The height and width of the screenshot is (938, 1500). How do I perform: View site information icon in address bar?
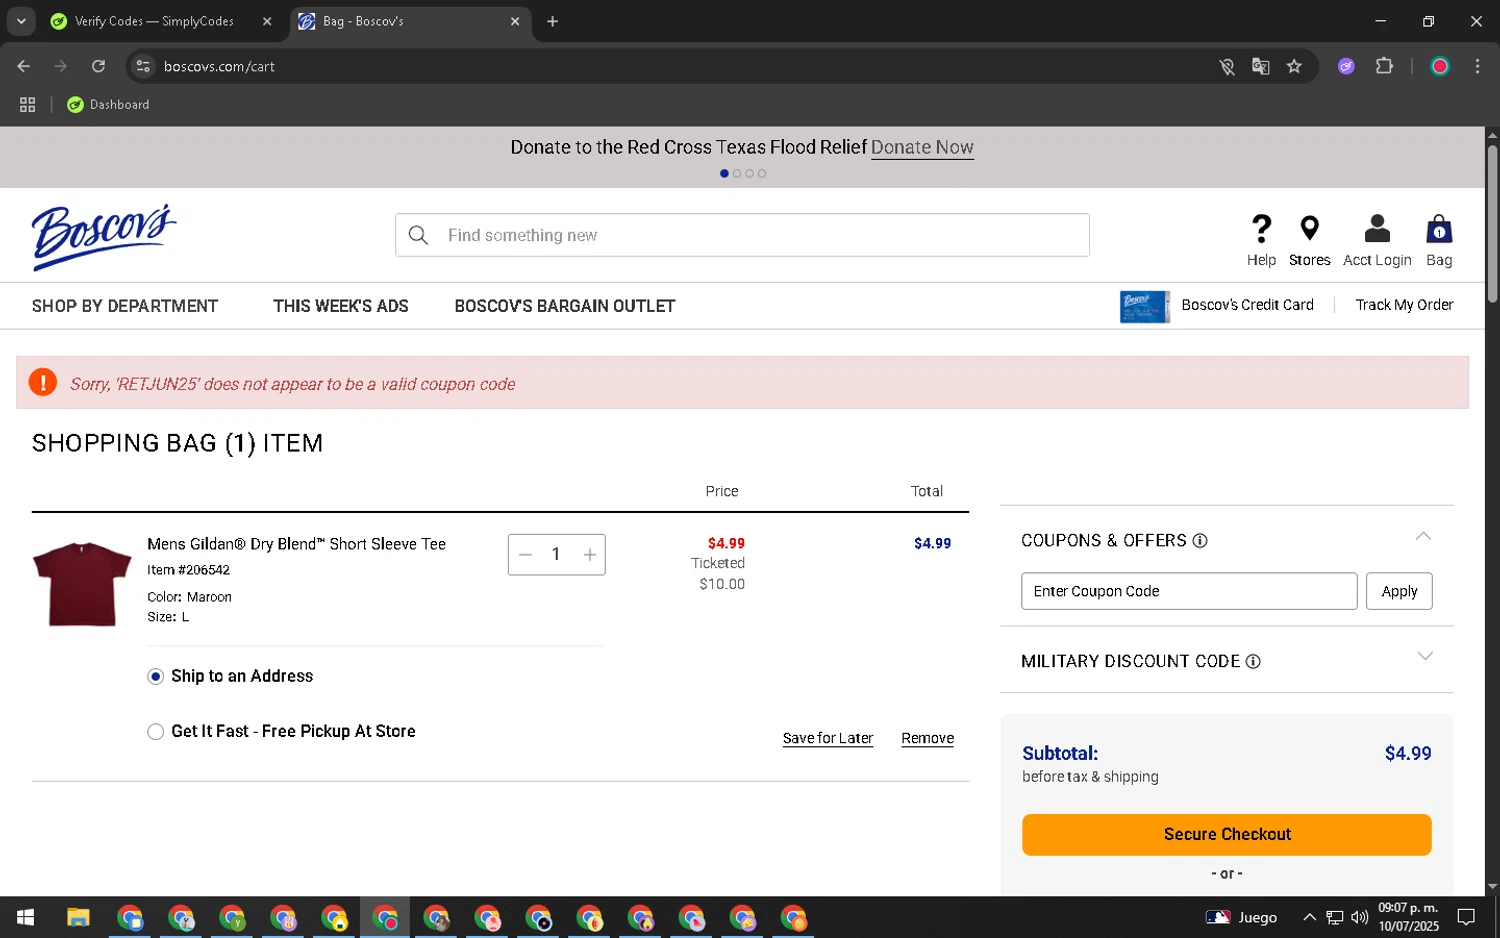[143, 66]
